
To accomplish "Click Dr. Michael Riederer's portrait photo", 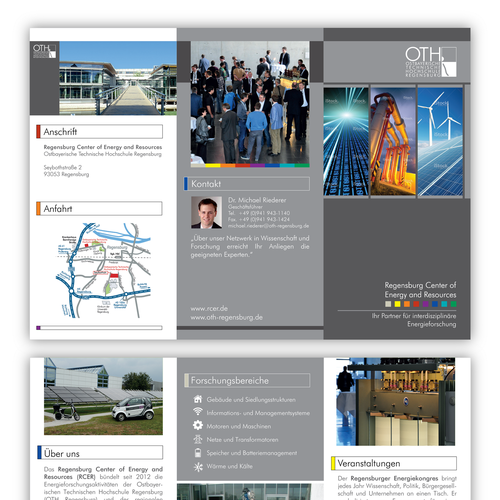I will 206,212.
